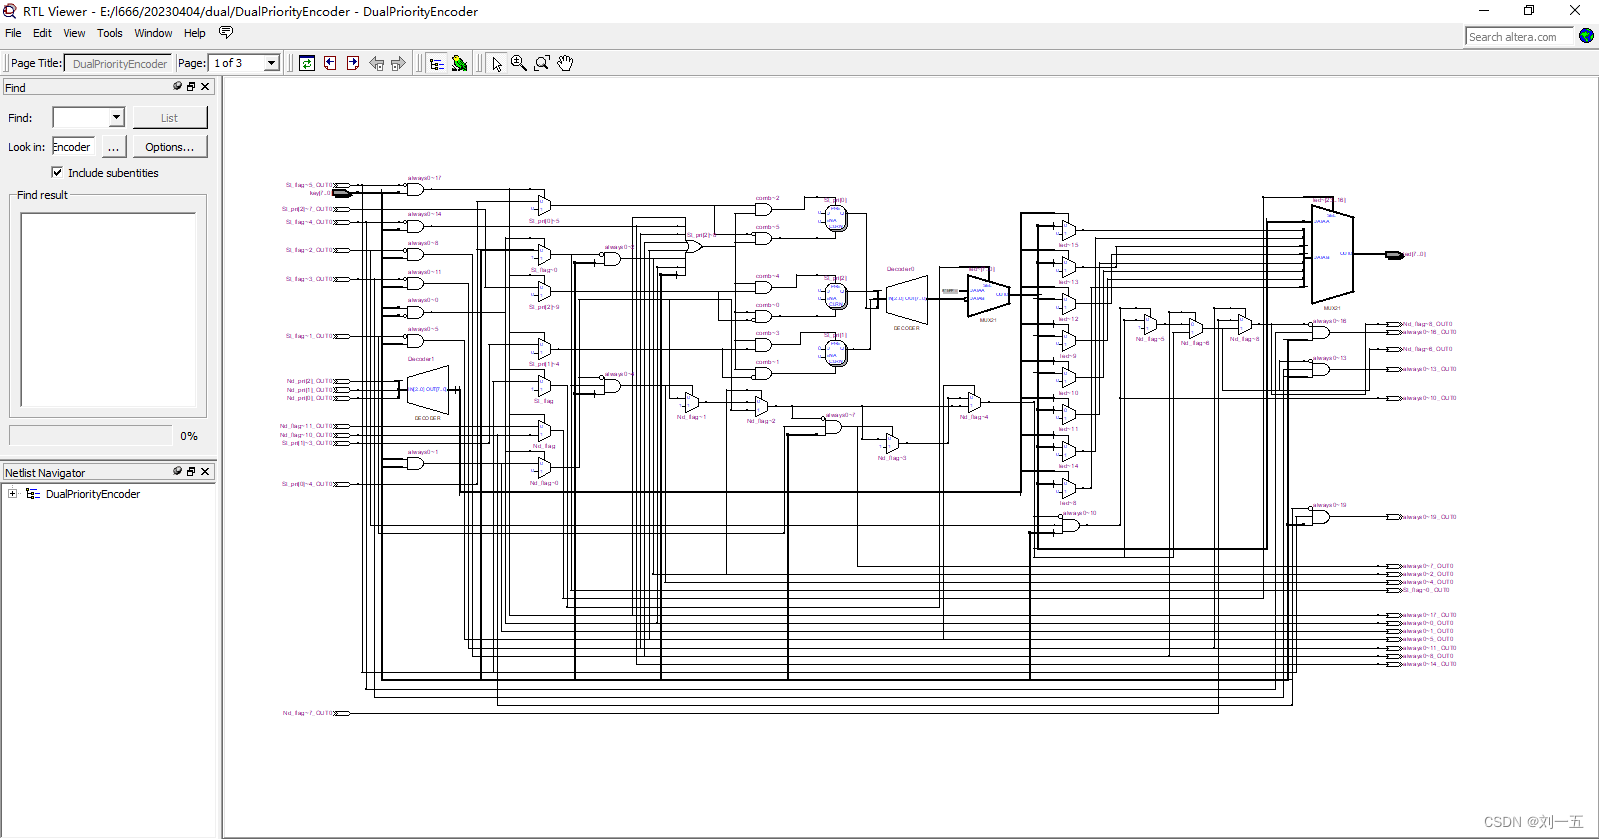
Task: Pin the Find panel
Action: tap(178, 86)
